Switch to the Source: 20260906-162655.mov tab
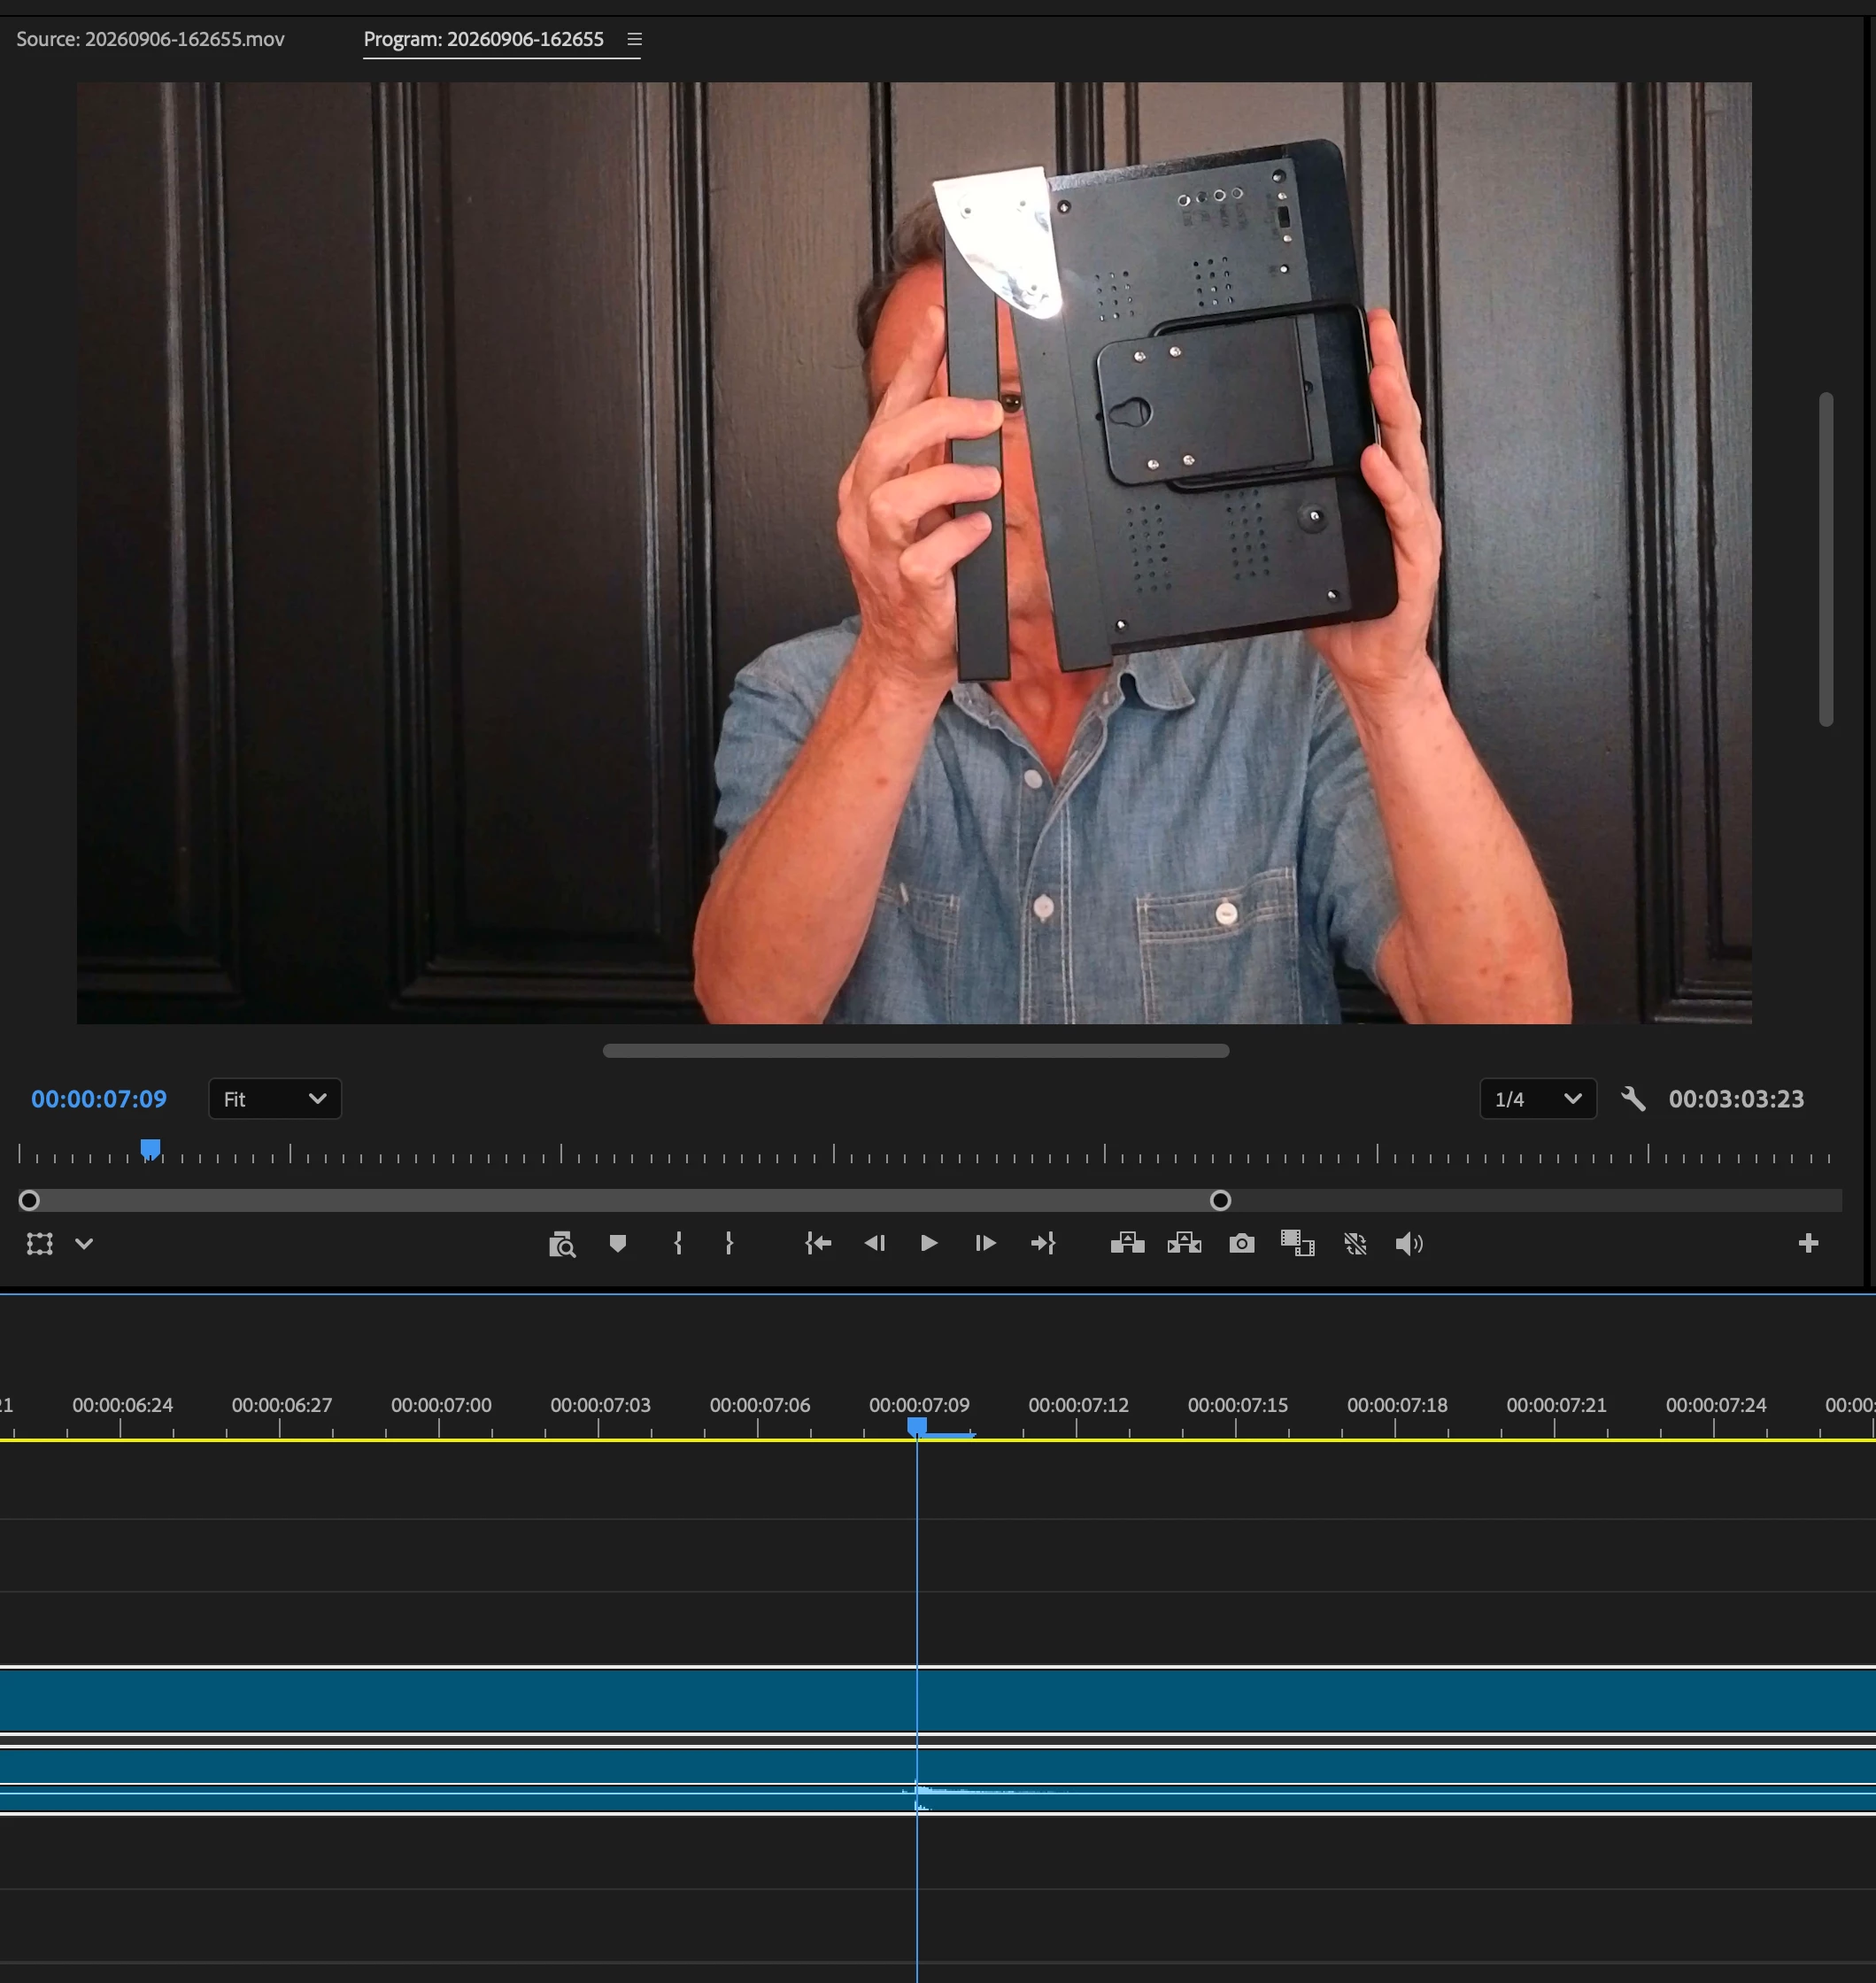The width and height of the screenshot is (1876, 1983). coord(150,39)
